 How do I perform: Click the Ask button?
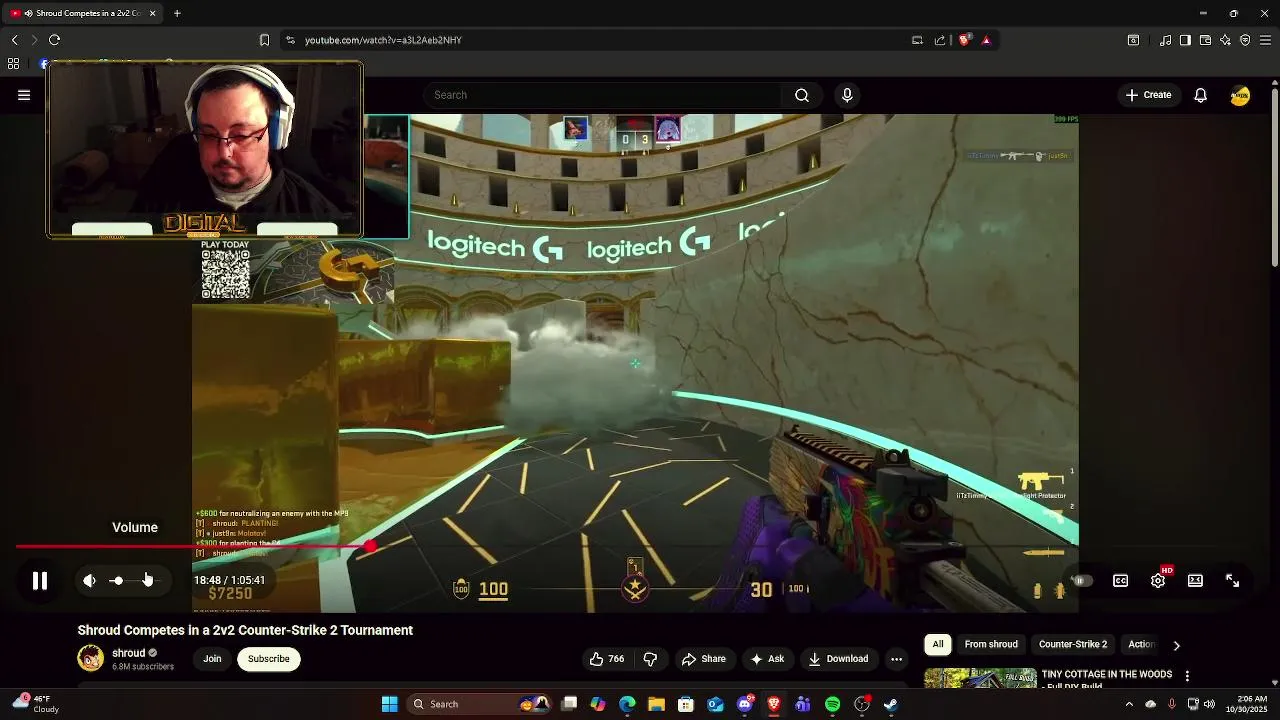[x=767, y=659]
